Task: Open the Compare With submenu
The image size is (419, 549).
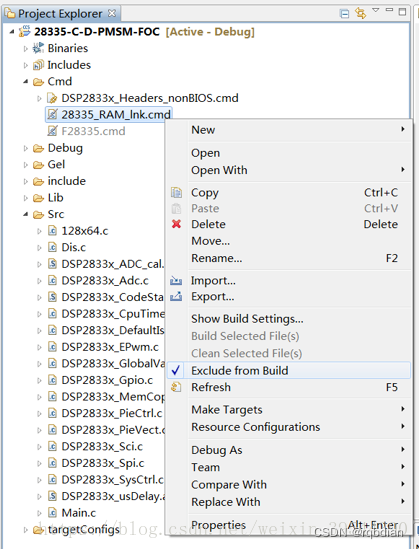Action: 289,485
